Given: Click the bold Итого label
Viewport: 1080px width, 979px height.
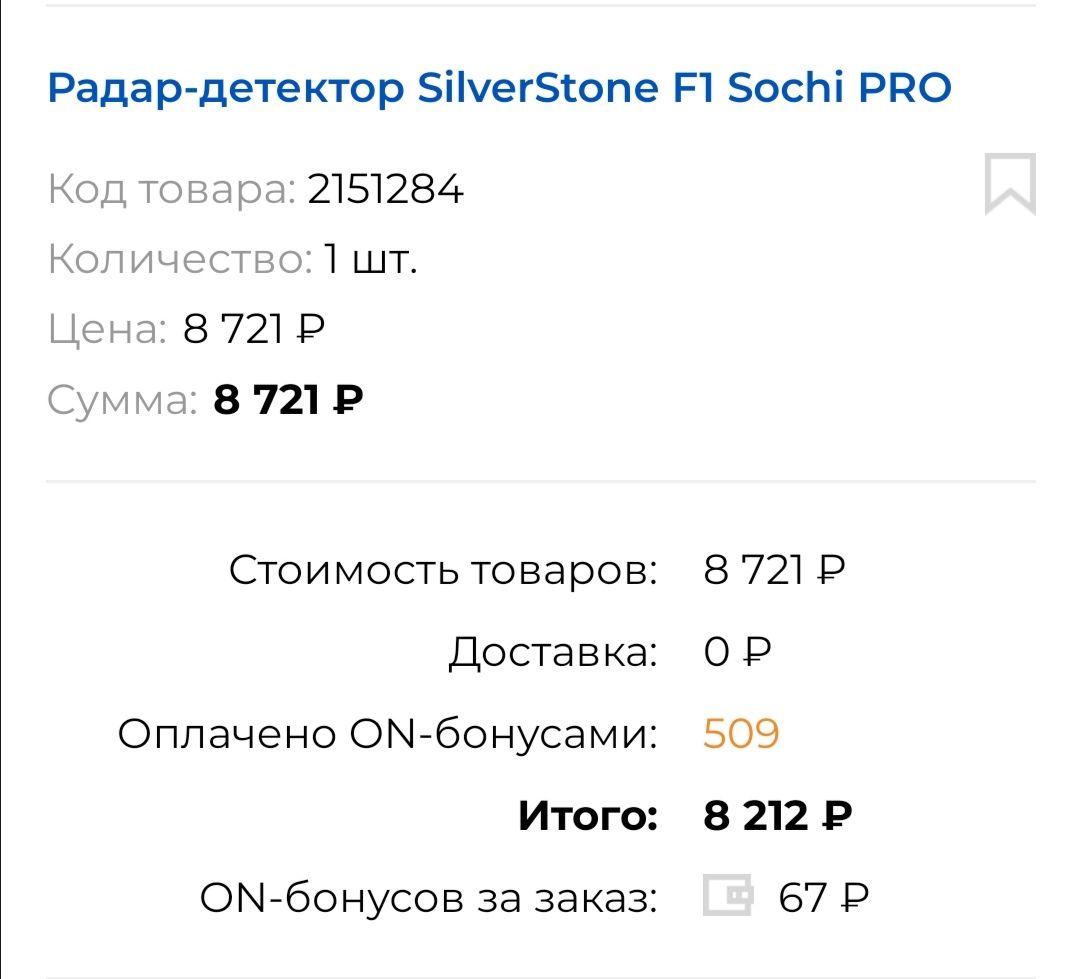Looking at the screenshot, I should click(x=587, y=817).
